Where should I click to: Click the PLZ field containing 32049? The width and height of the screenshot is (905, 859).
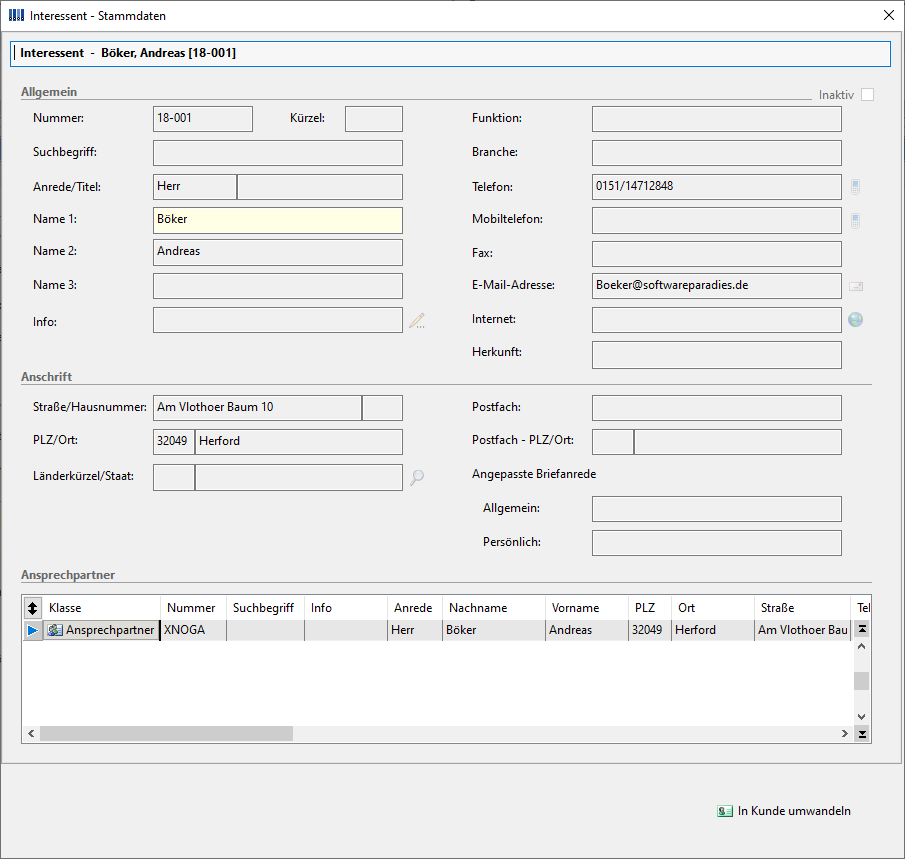coord(174,442)
